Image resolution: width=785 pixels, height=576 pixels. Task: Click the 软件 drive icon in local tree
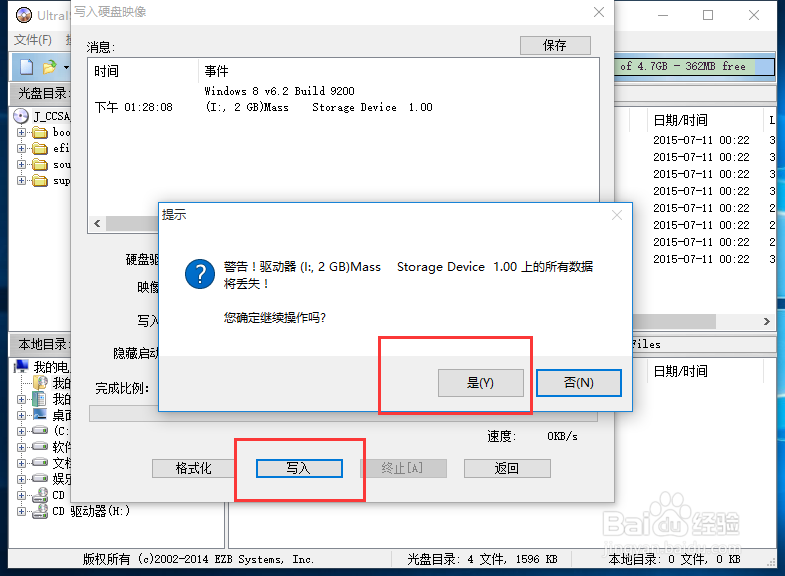40,446
